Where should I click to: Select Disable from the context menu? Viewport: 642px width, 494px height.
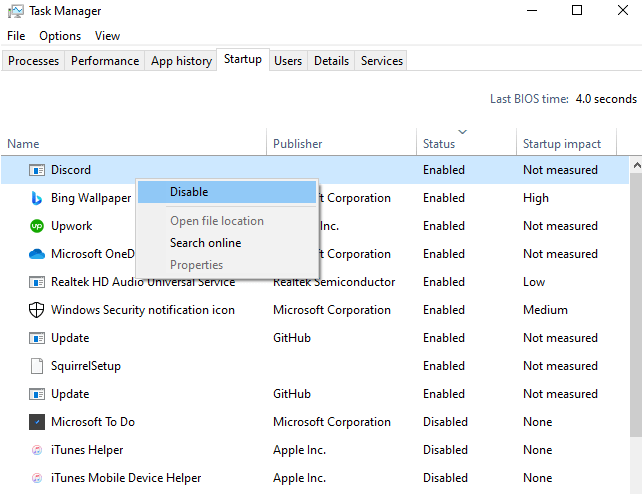tap(189, 192)
